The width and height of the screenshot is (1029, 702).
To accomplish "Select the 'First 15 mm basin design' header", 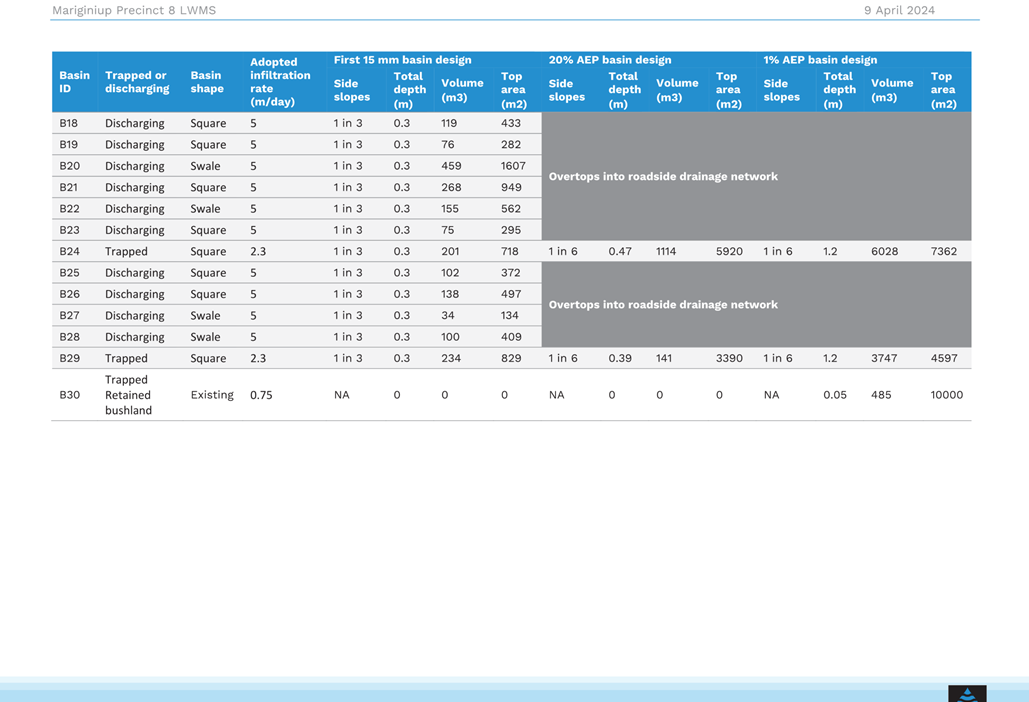I will tap(402, 60).
